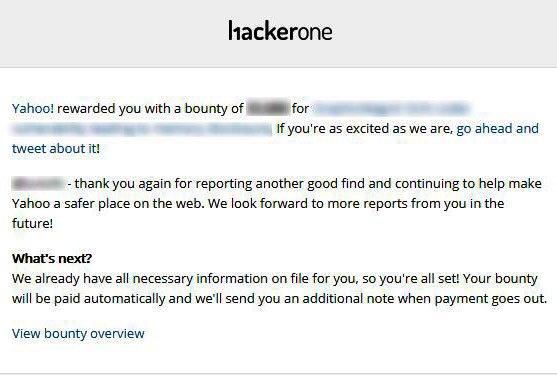Click the 'tweet about it!' link

[x=56, y=148]
